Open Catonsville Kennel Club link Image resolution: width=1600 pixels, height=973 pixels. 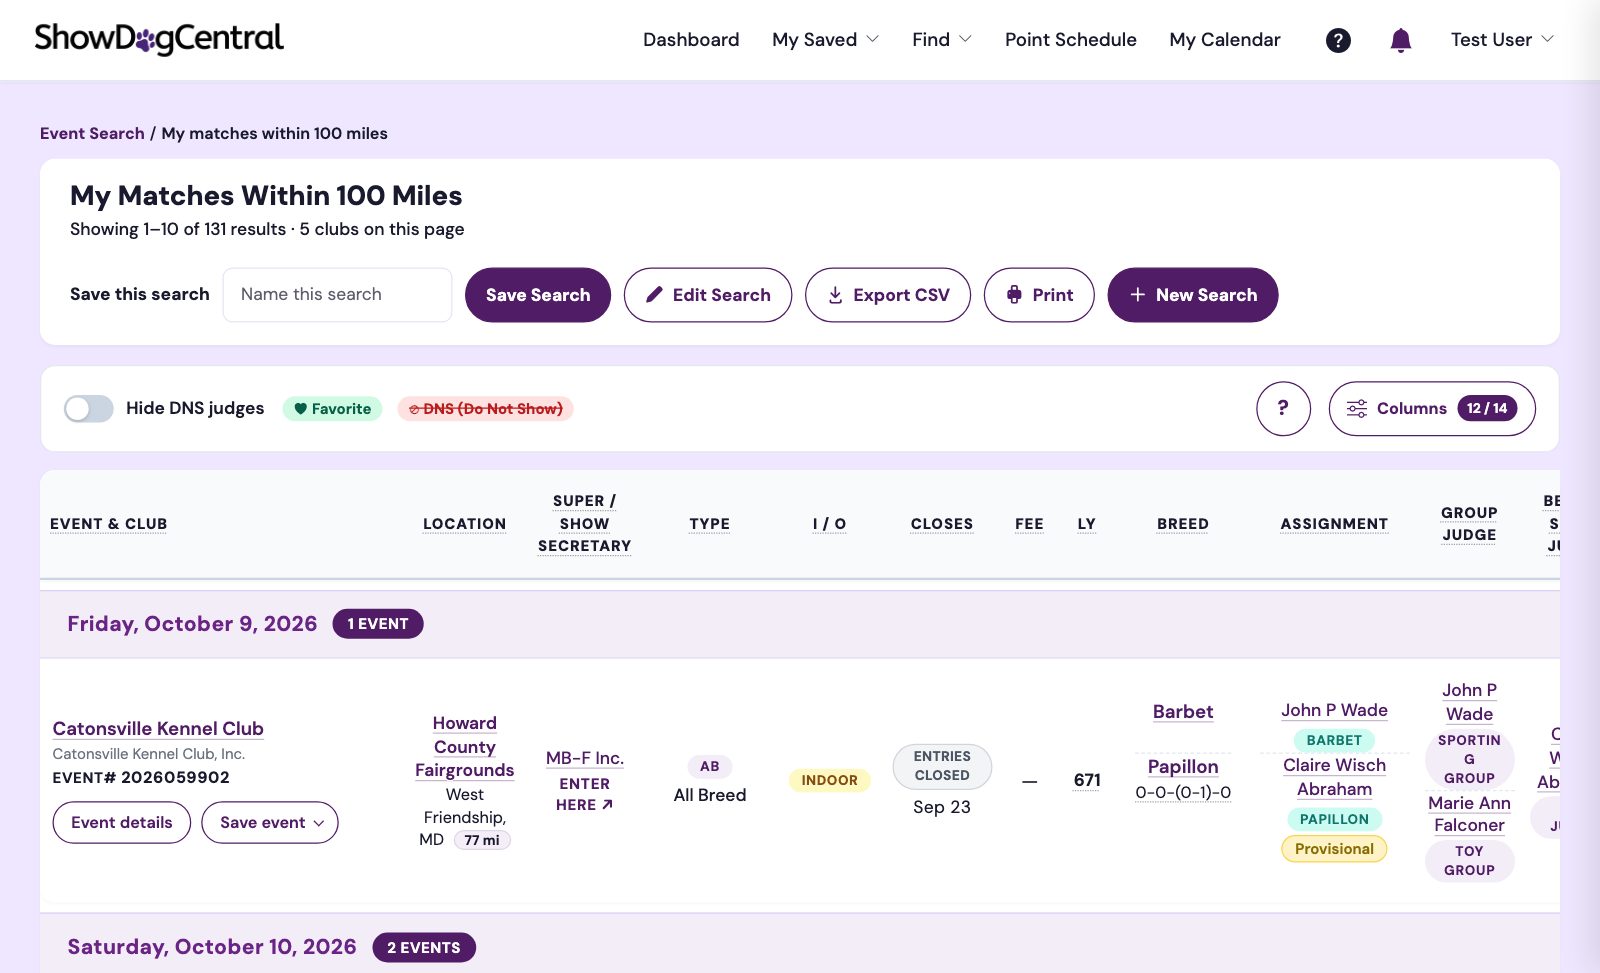click(158, 728)
